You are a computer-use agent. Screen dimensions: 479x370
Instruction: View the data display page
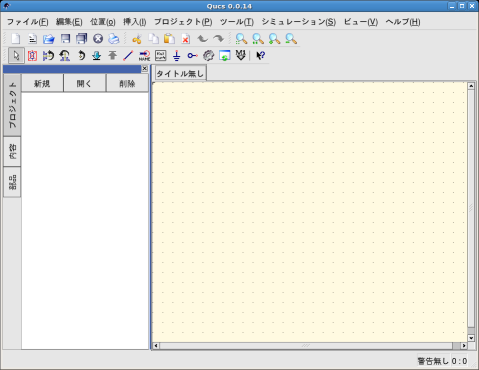coord(225,55)
